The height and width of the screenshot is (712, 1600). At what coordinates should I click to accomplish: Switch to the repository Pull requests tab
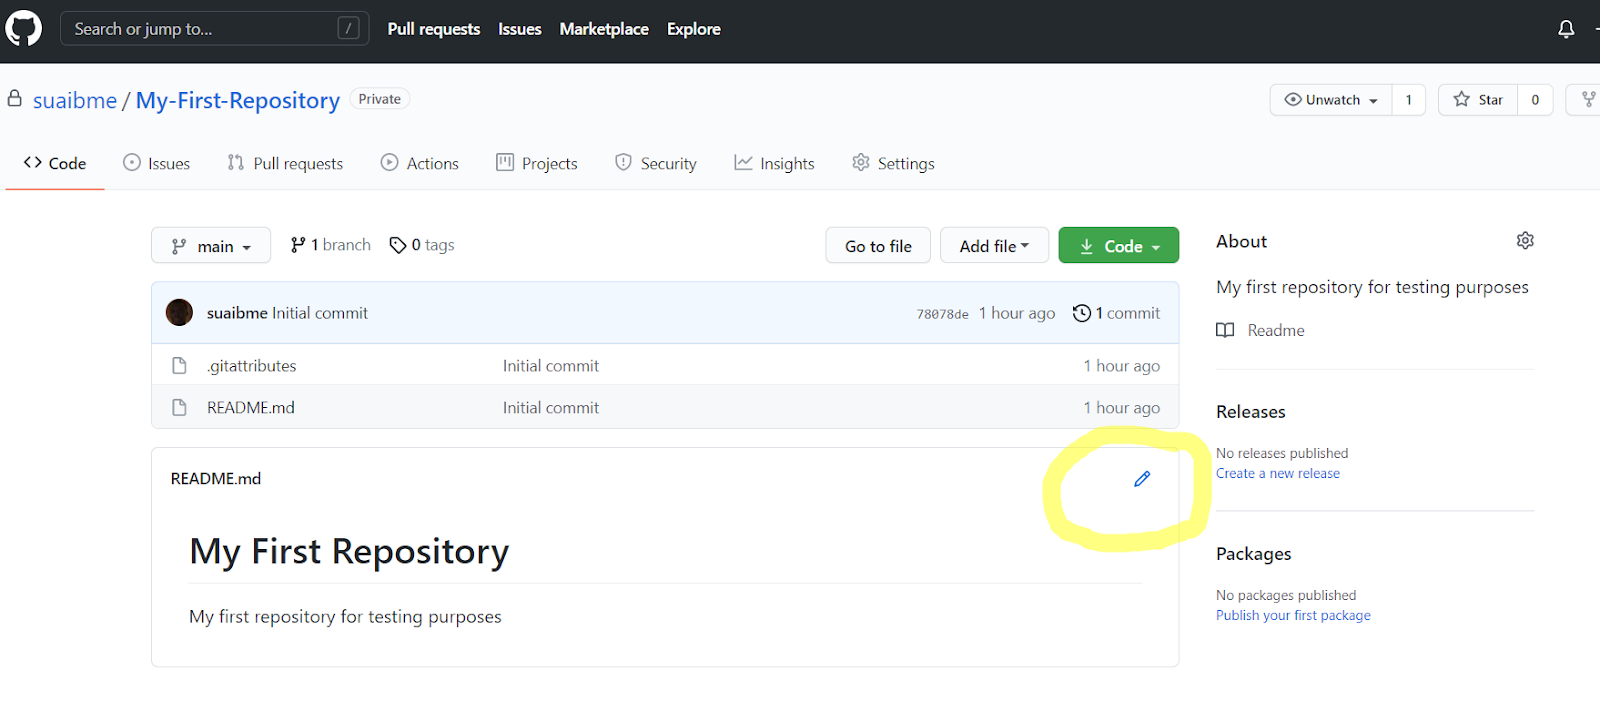click(x=285, y=163)
